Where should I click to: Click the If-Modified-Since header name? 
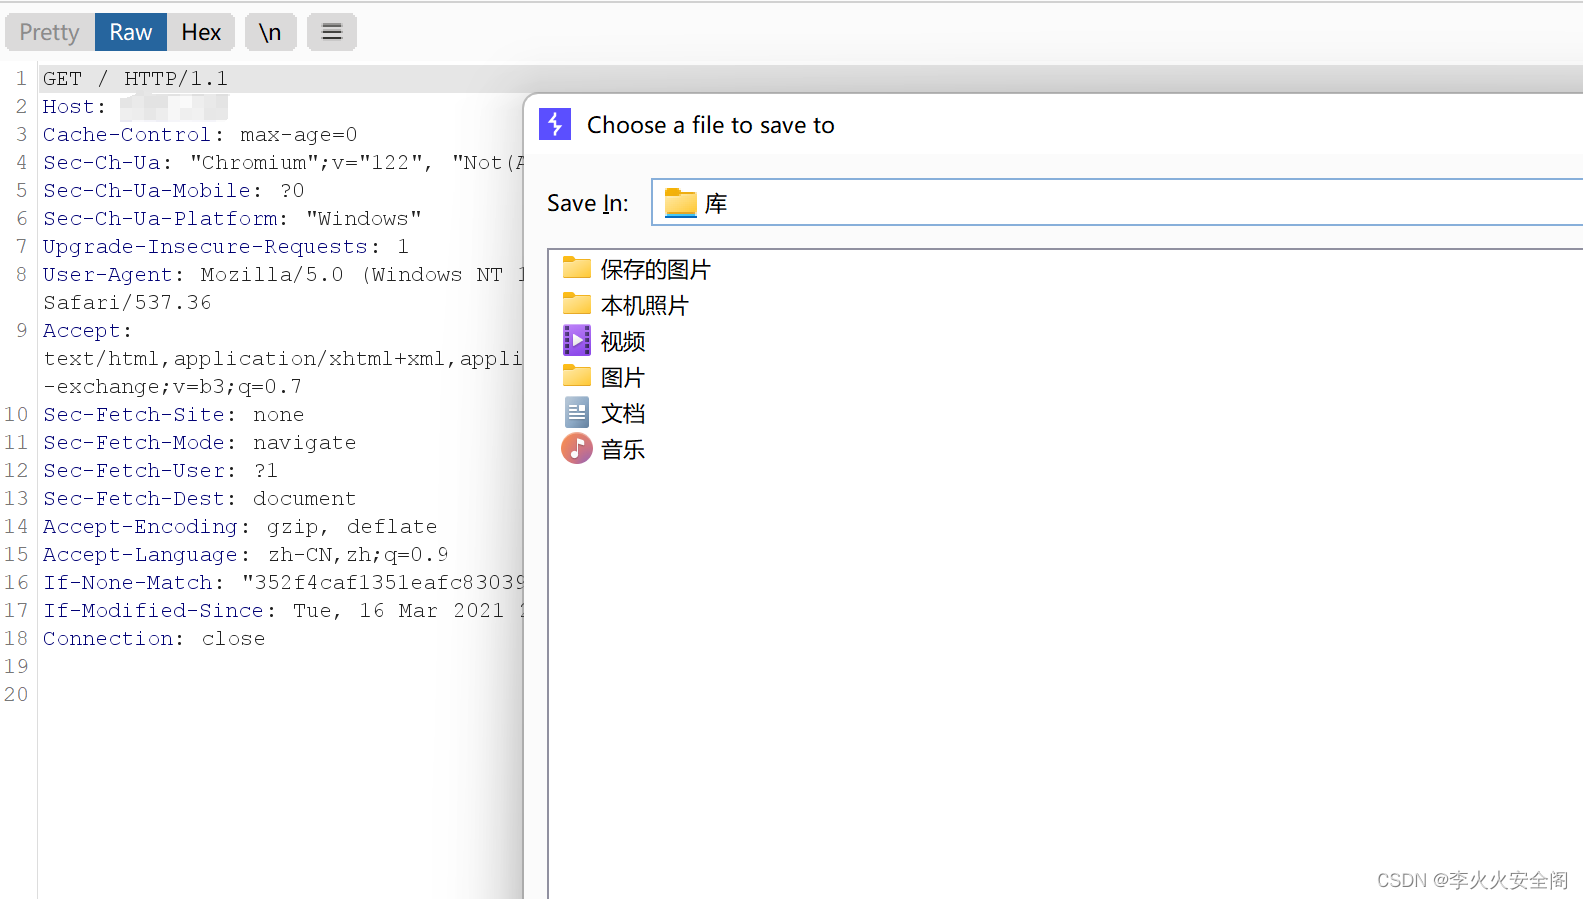tap(159, 610)
